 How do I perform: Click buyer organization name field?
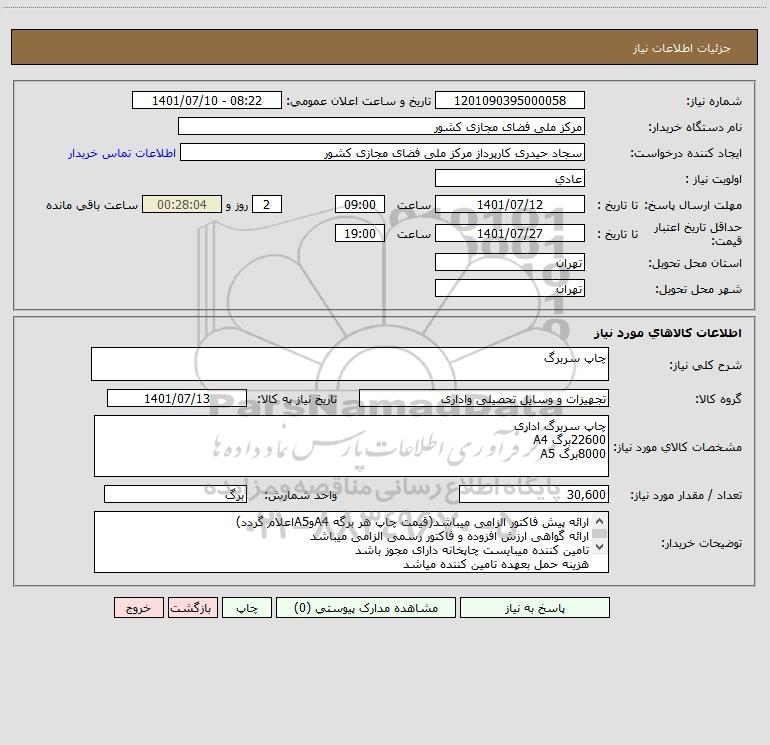pos(381,126)
